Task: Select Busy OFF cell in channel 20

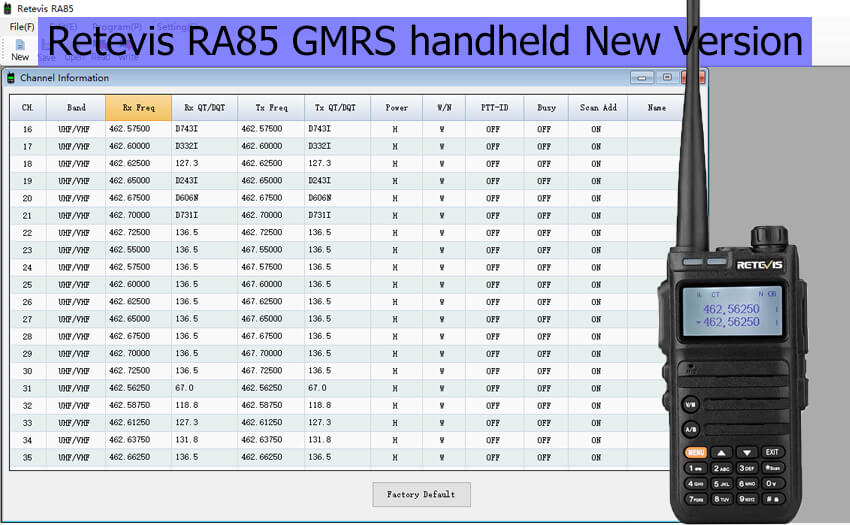Action: (546, 198)
